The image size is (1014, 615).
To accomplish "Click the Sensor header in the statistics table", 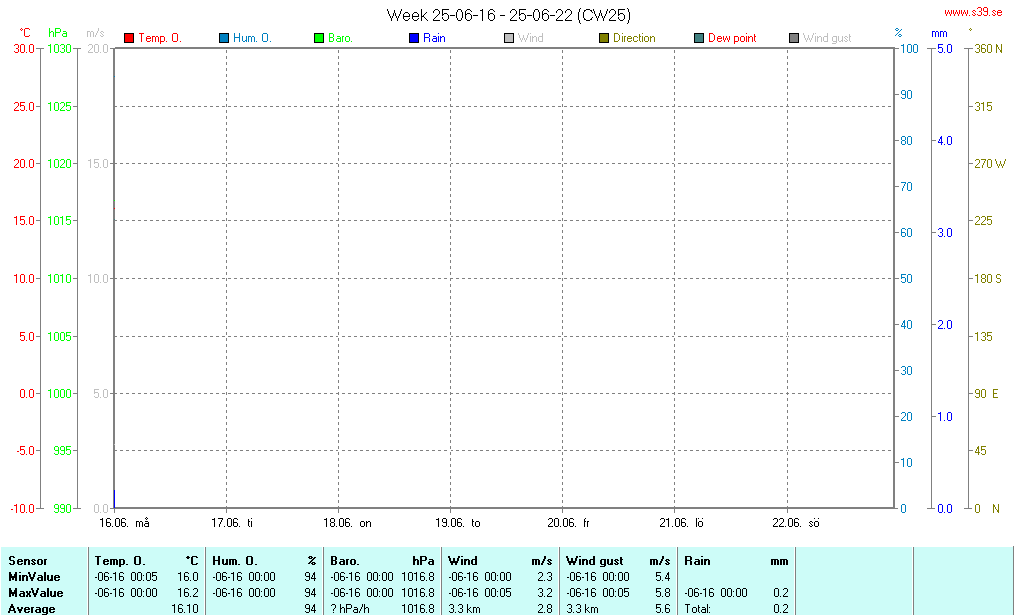I will pos(28,561).
